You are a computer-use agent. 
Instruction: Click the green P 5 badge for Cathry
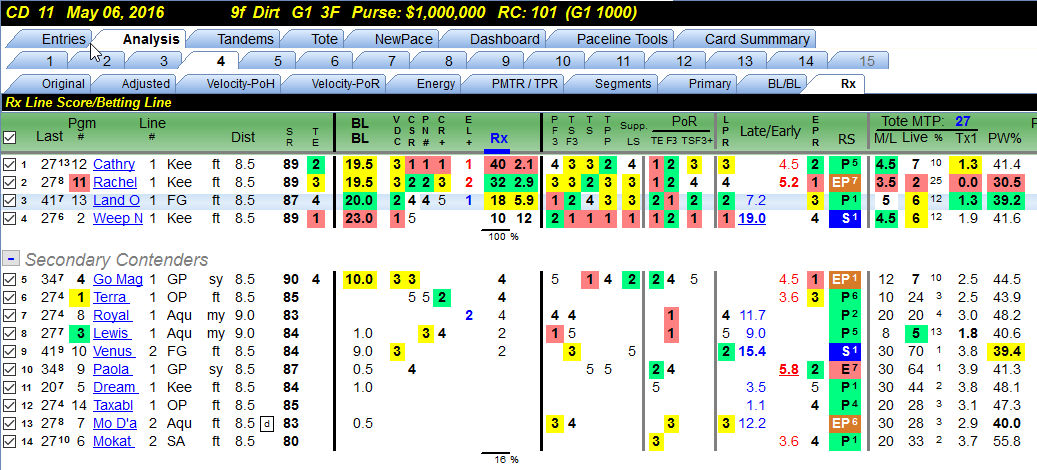click(845, 164)
